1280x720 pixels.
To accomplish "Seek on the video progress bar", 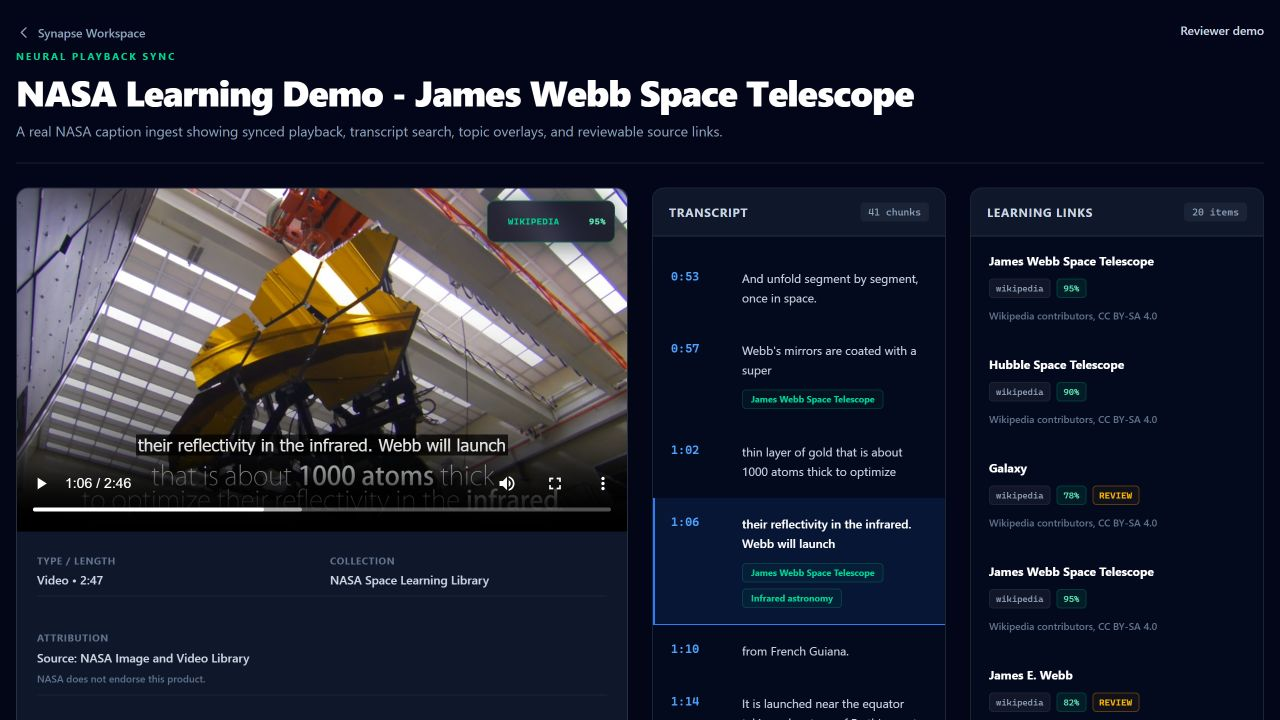I will pyautogui.click(x=322, y=509).
